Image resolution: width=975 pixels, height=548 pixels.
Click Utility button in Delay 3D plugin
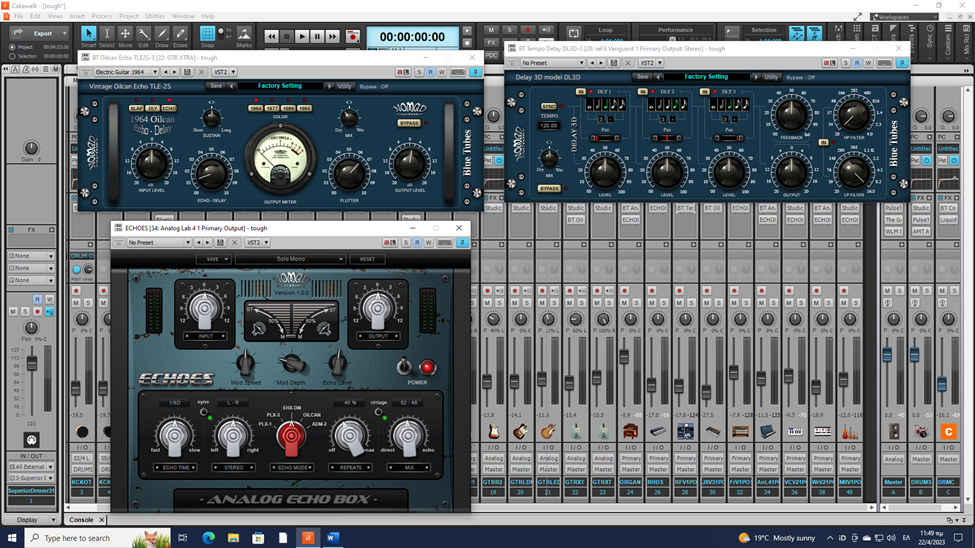[x=771, y=77]
